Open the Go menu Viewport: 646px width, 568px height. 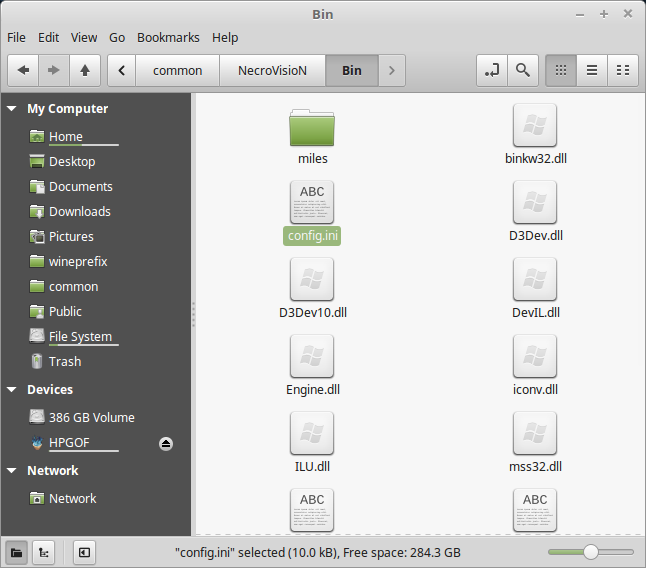(117, 37)
